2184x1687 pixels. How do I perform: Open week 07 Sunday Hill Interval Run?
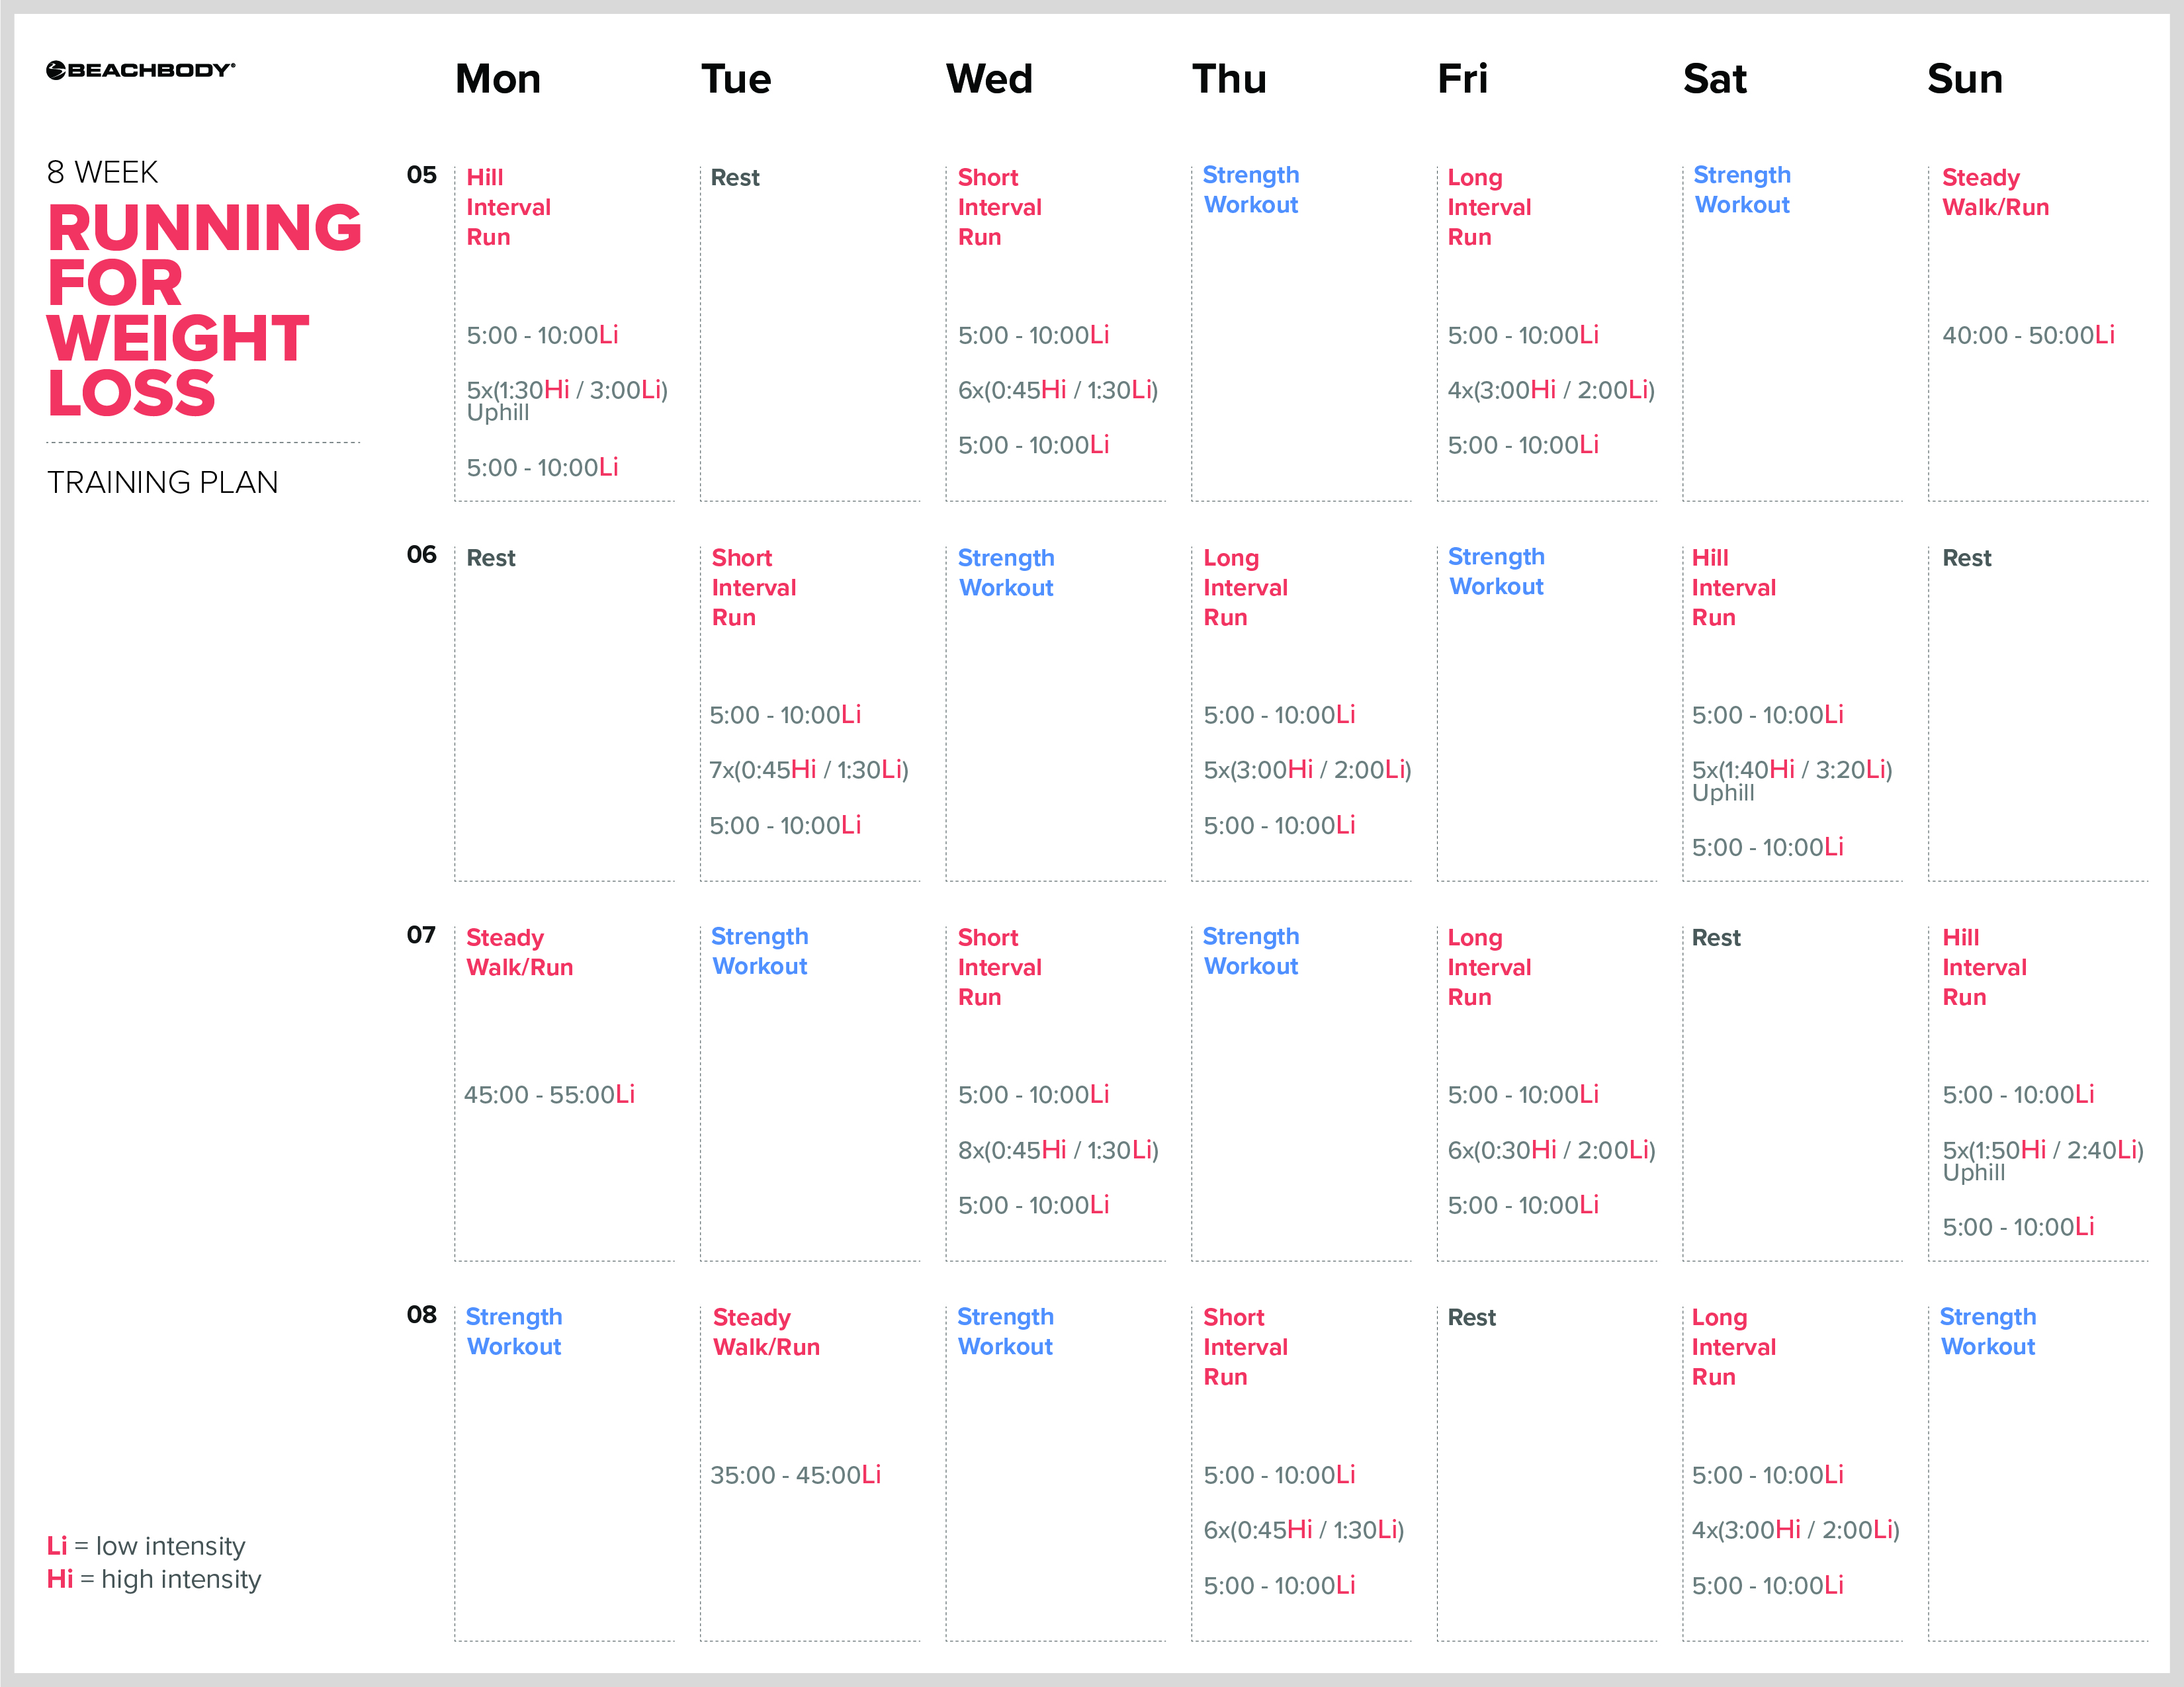1984,967
